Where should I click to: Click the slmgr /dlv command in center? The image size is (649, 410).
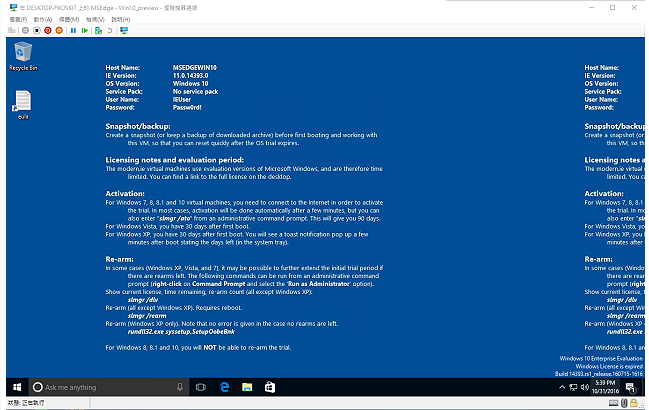143,300
